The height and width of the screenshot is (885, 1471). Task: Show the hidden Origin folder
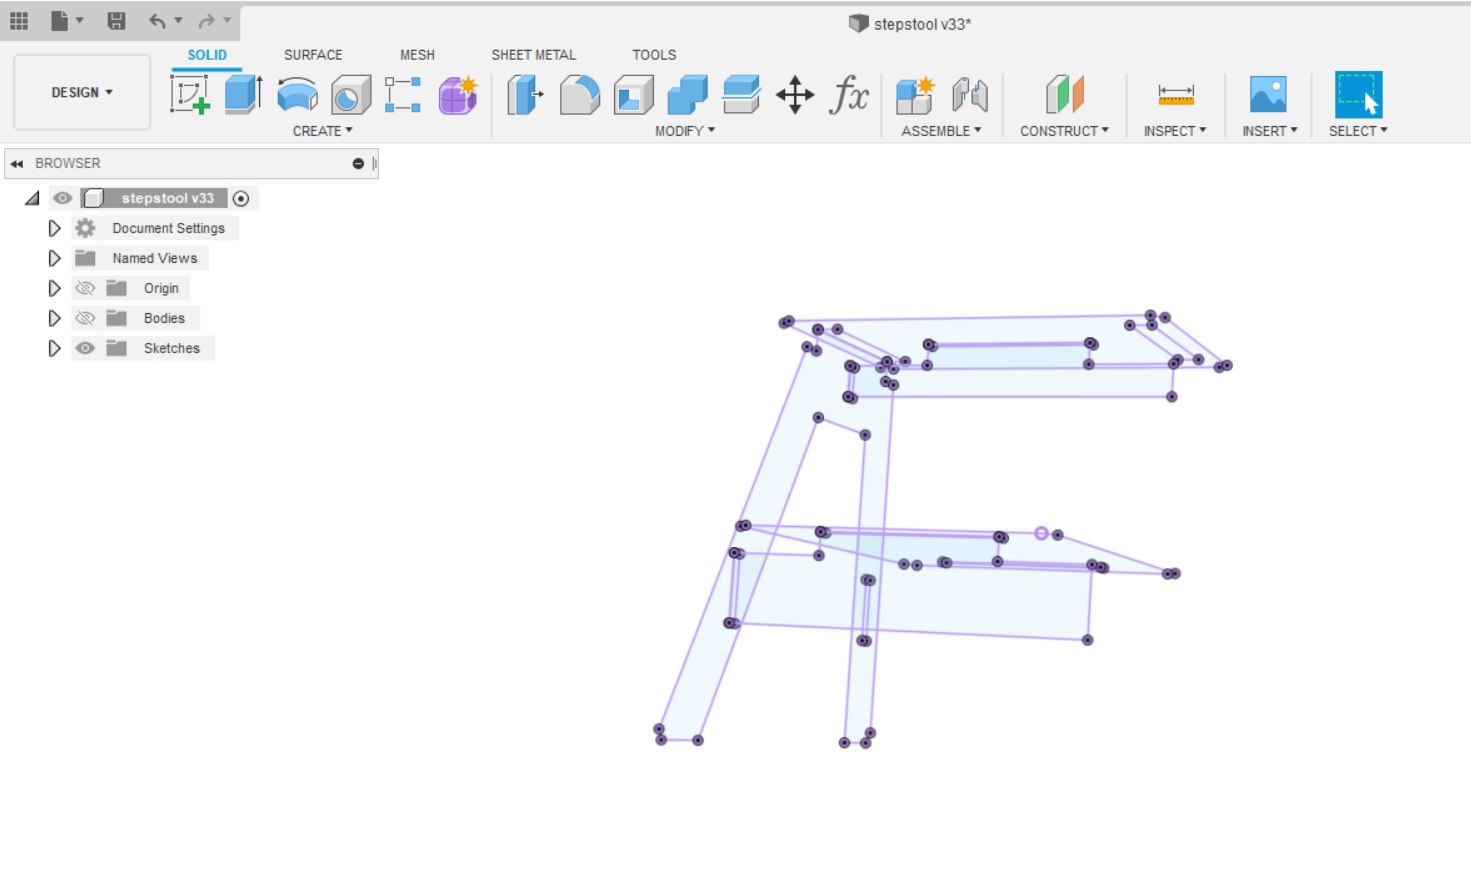pyautogui.click(x=86, y=288)
